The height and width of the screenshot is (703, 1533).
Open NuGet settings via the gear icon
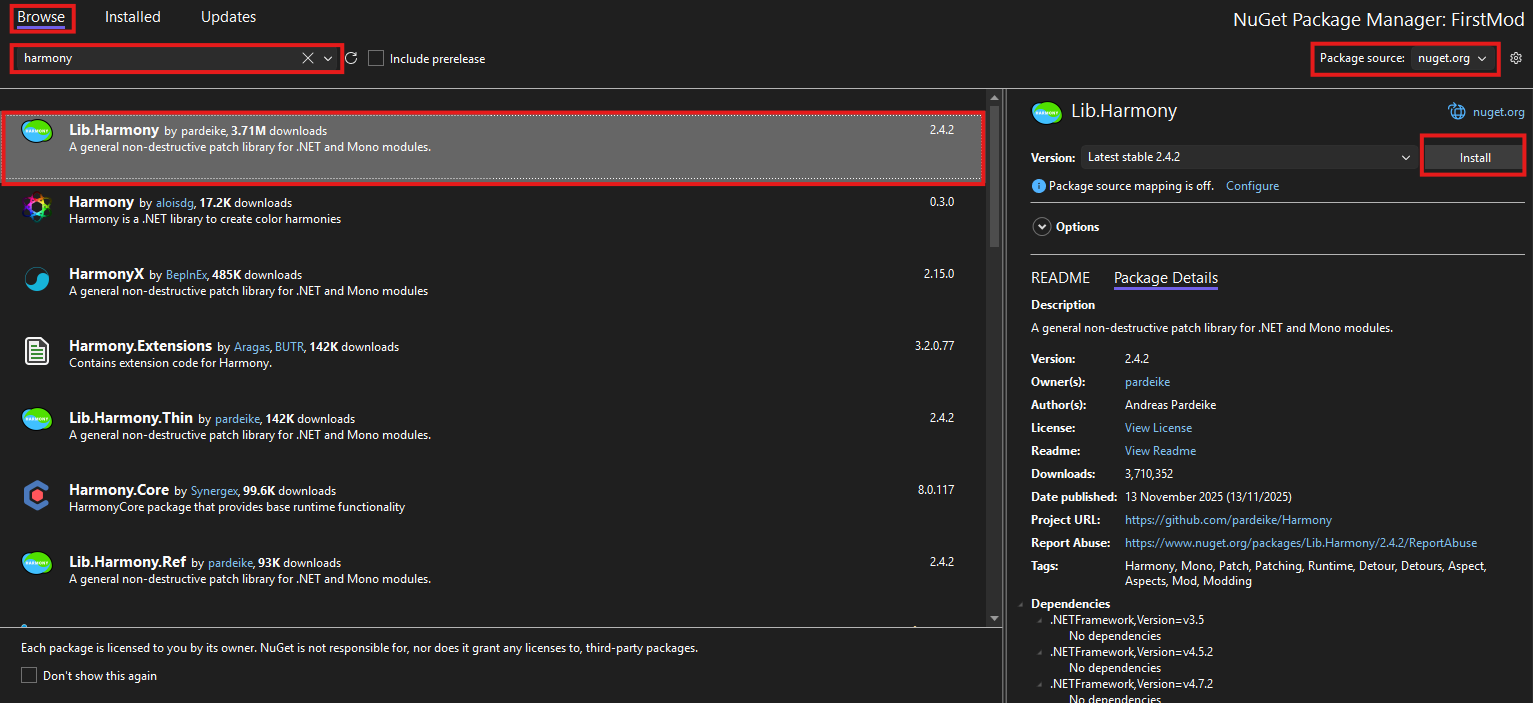point(1516,58)
